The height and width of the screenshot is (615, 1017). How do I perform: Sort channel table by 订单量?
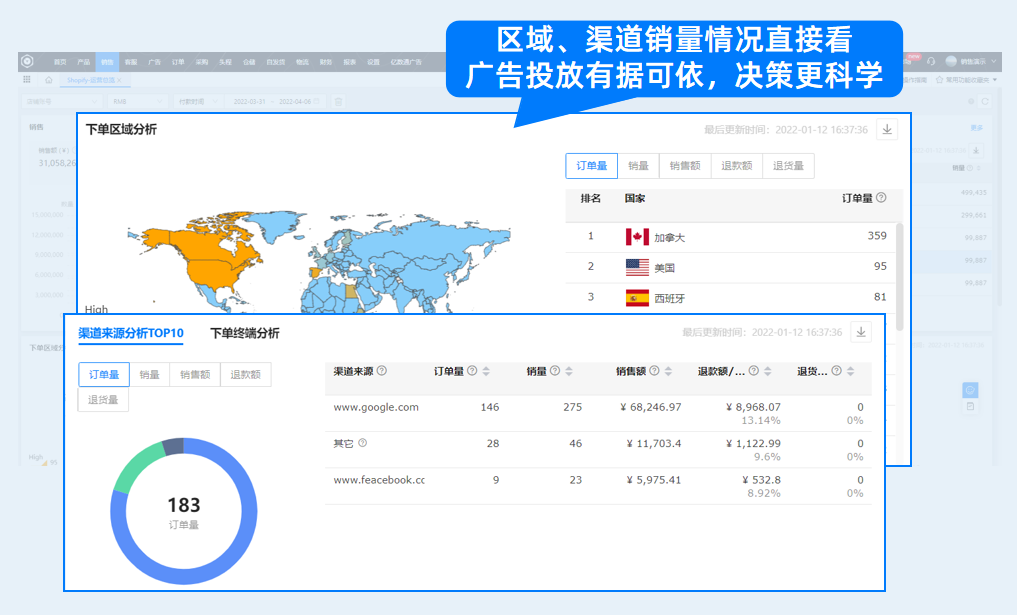point(486,371)
